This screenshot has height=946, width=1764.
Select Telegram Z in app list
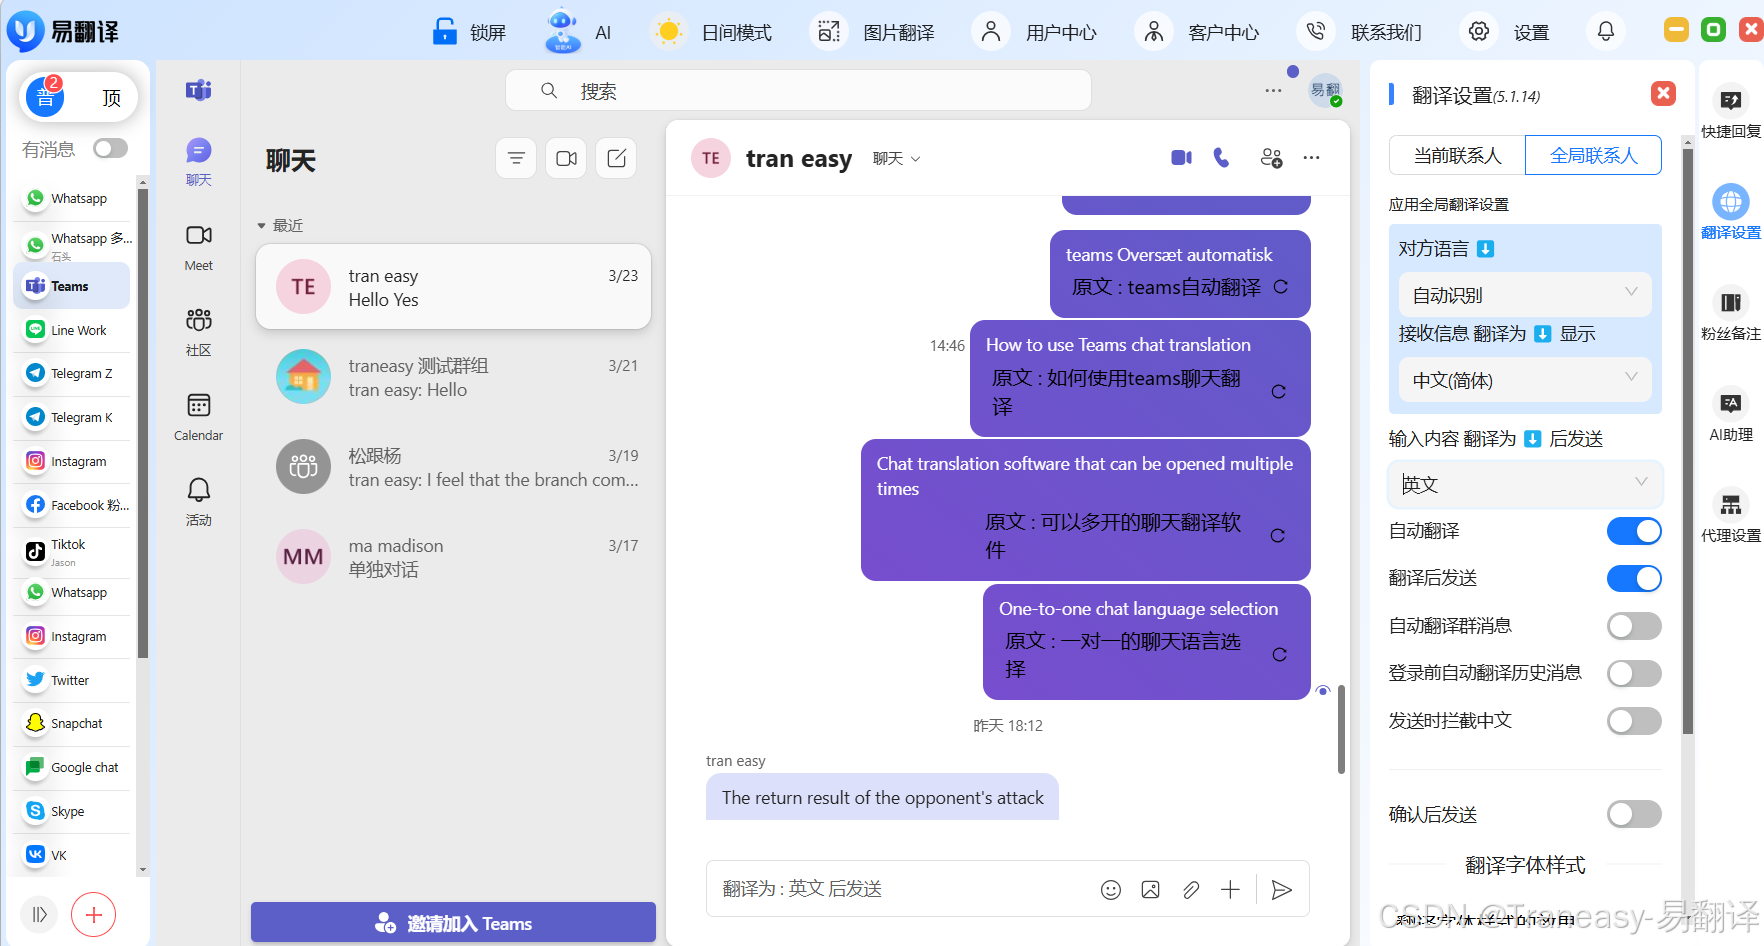click(x=73, y=373)
